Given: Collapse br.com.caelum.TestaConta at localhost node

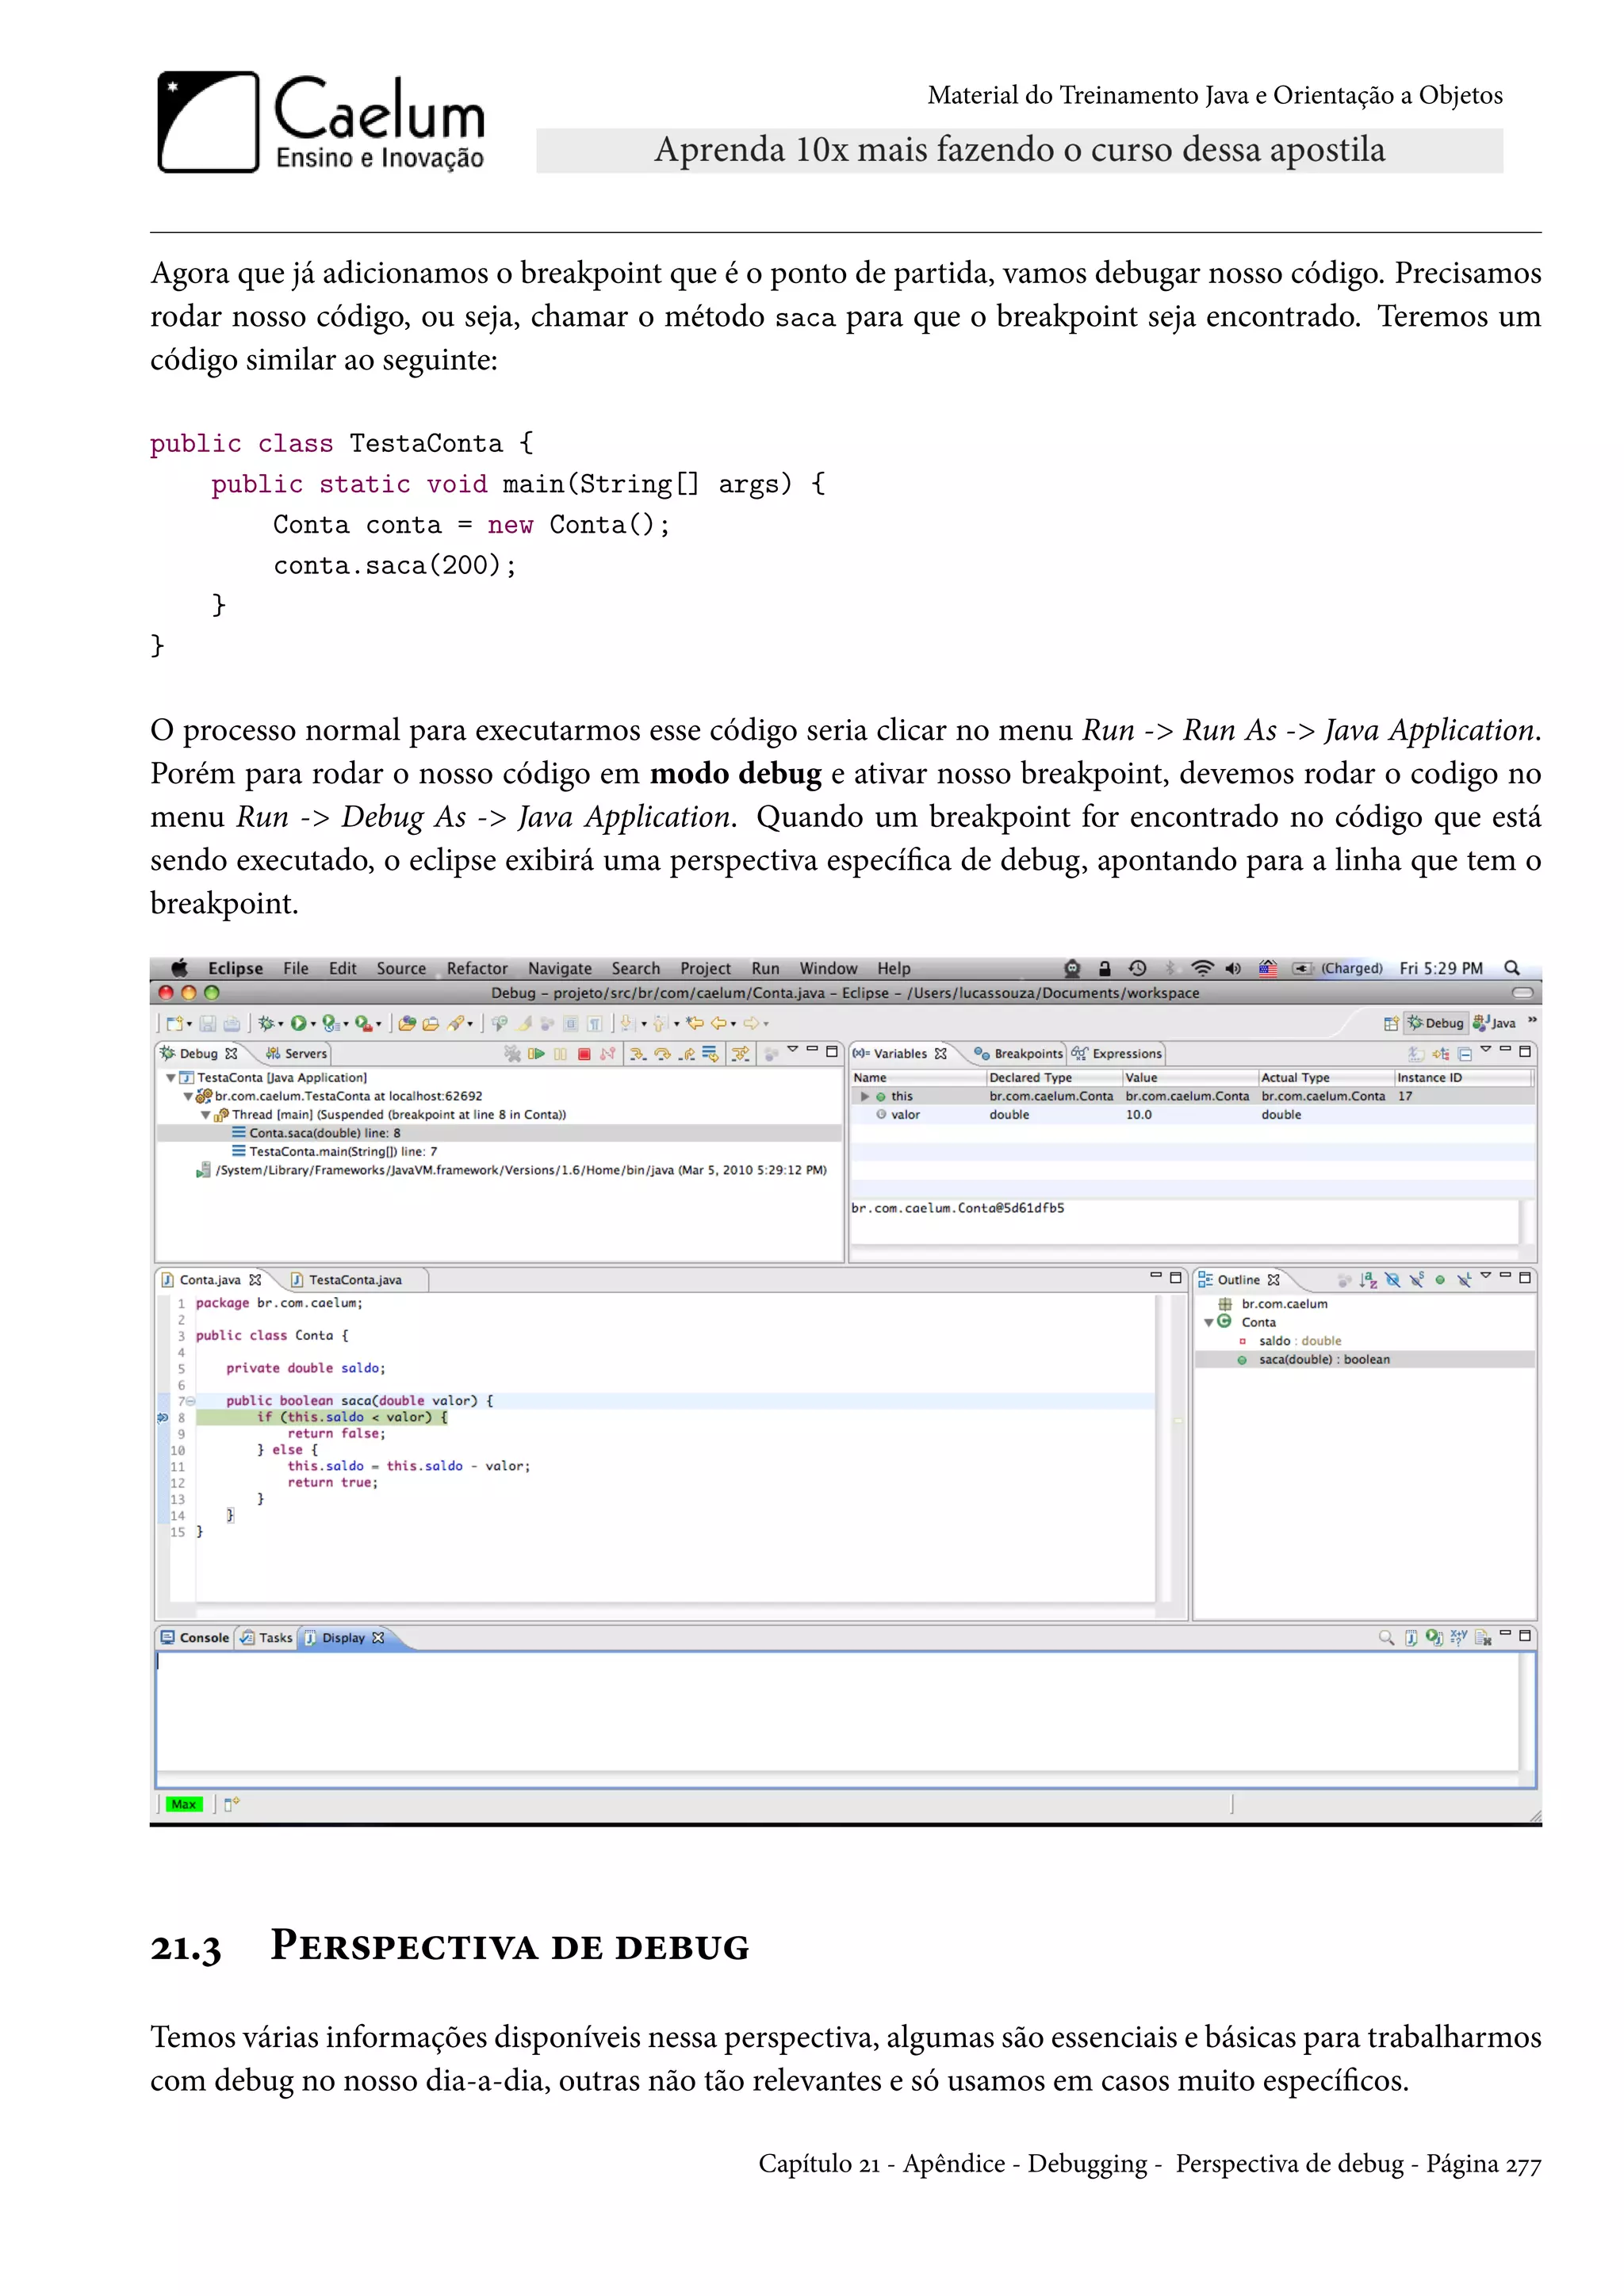Looking at the screenshot, I should click(188, 1096).
